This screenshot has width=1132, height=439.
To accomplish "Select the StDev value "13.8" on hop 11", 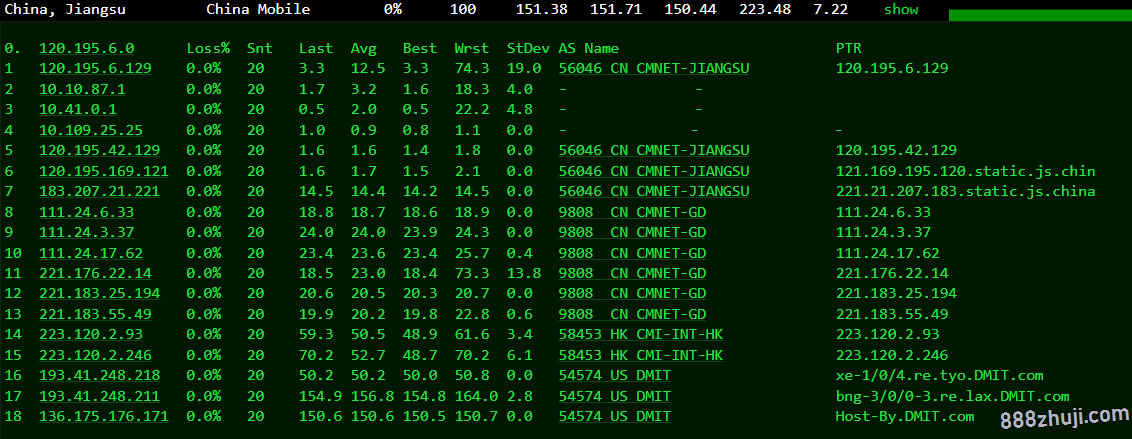I will (x=524, y=274).
